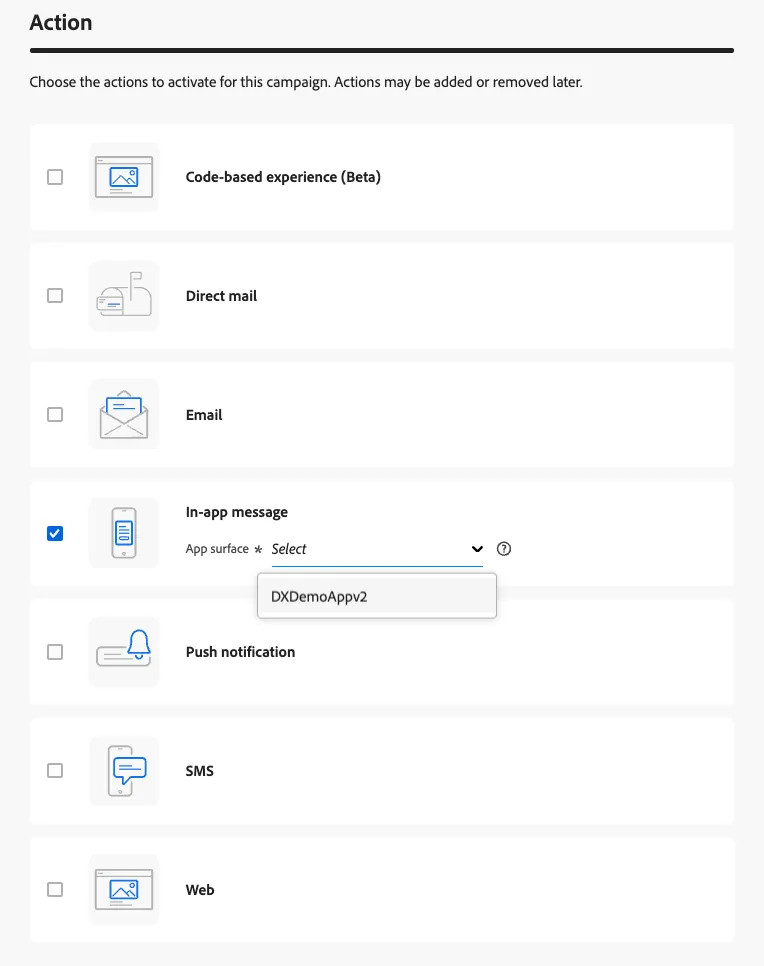Image resolution: width=764 pixels, height=966 pixels.
Task: Choose DXDemoAppv2 from the dropdown list
Action: click(x=377, y=596)
